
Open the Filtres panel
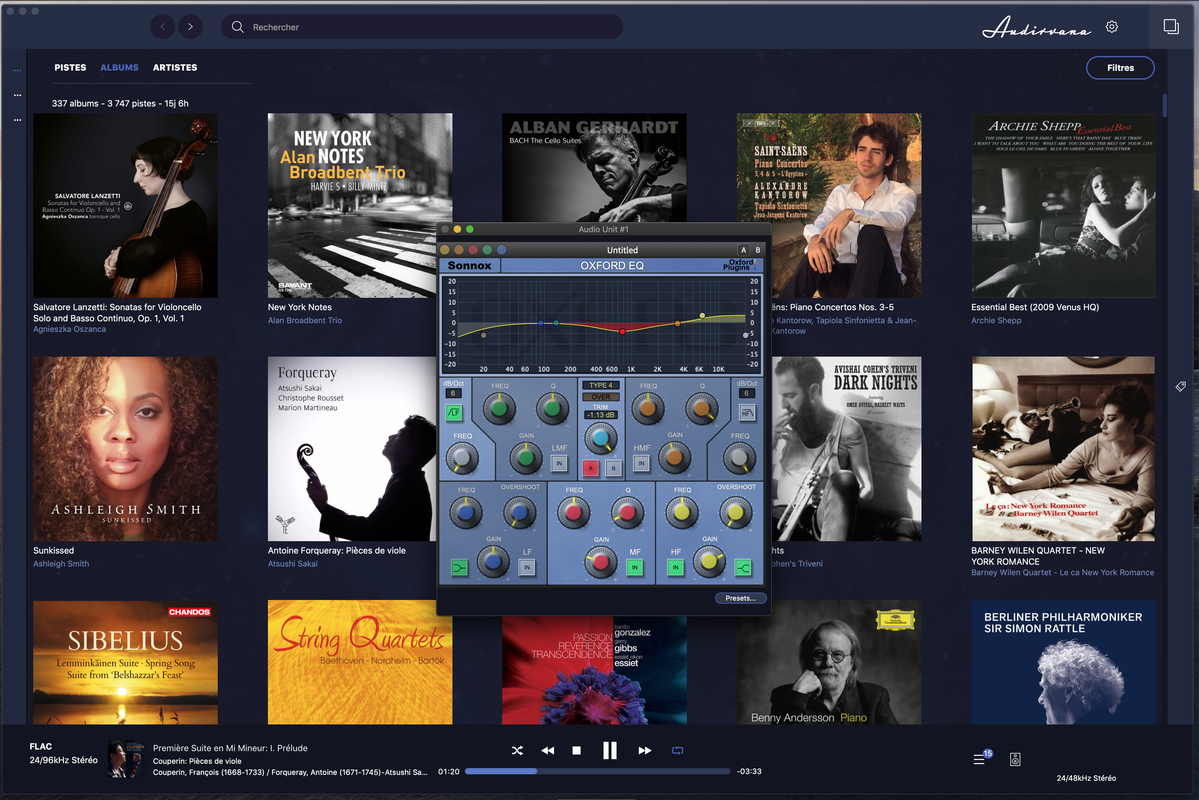coord(1120,68)
